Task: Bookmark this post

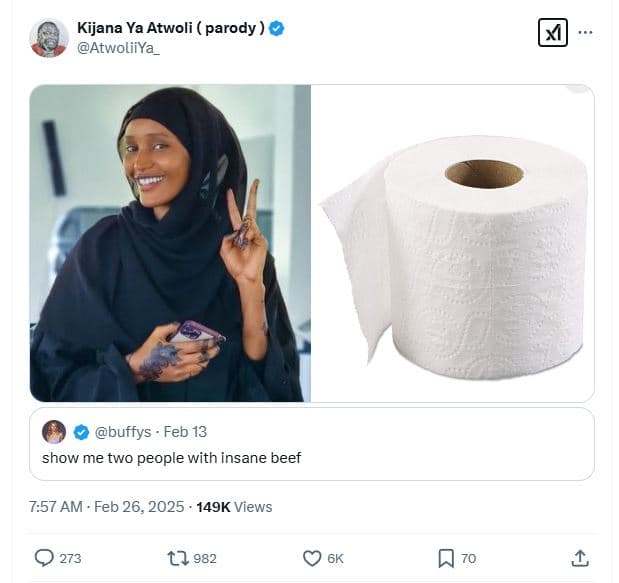Action: coord(446,558)
